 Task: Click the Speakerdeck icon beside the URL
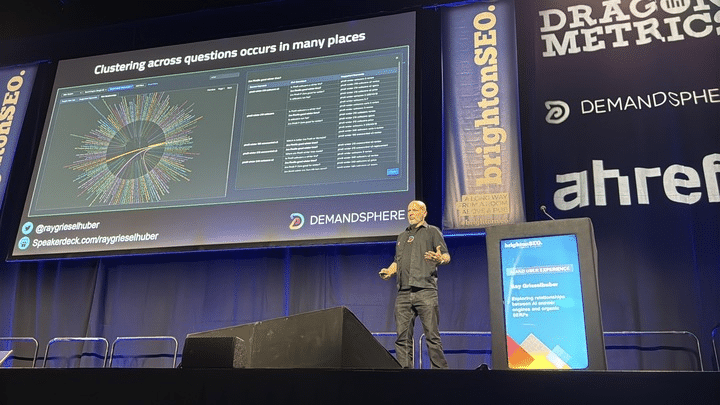click(25, 242)
